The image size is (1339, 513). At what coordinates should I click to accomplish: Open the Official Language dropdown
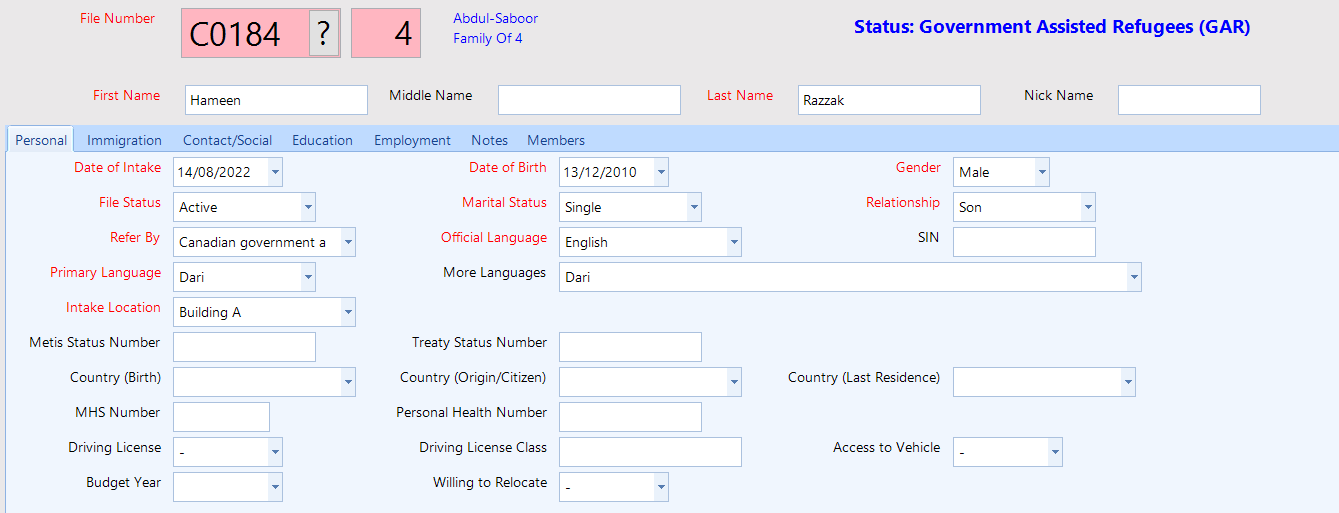point(734,242)
